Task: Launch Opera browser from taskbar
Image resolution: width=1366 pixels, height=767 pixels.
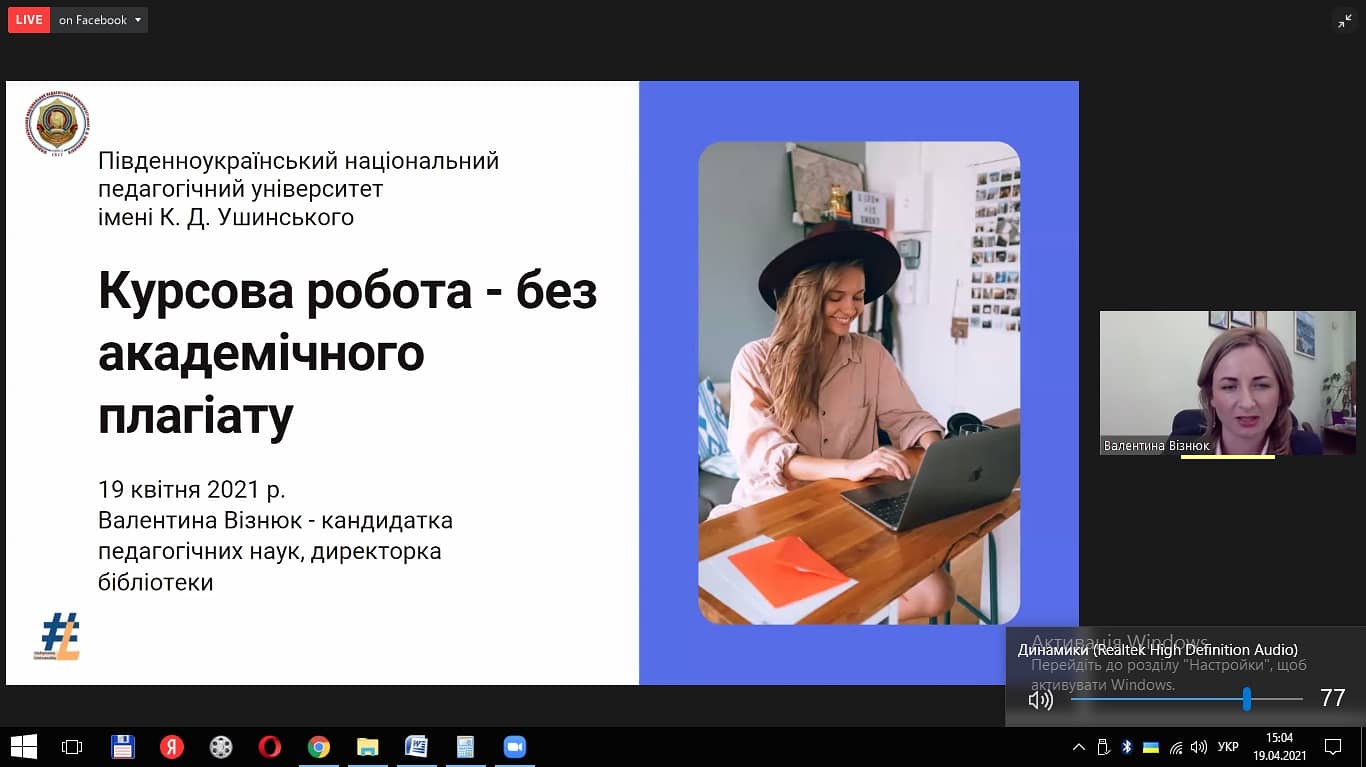Action: pos(269,747)
